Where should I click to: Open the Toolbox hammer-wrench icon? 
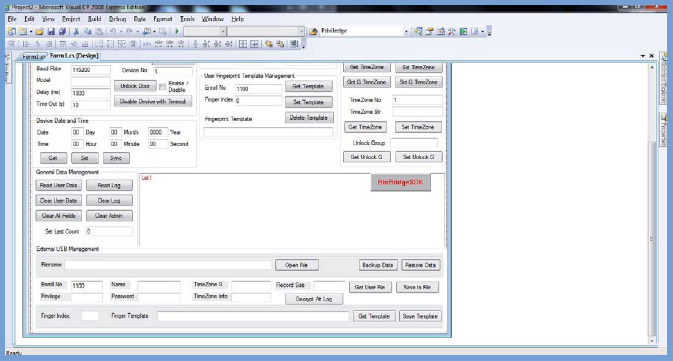click(x=452, y=31)
